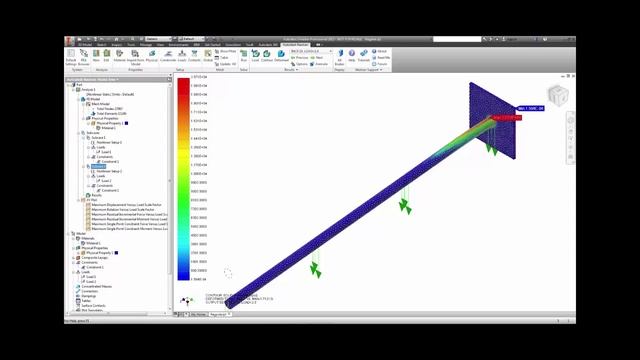Click the stress contour color legend bar
The width and height of the screenshot is (640, 360).
[183, 179]
